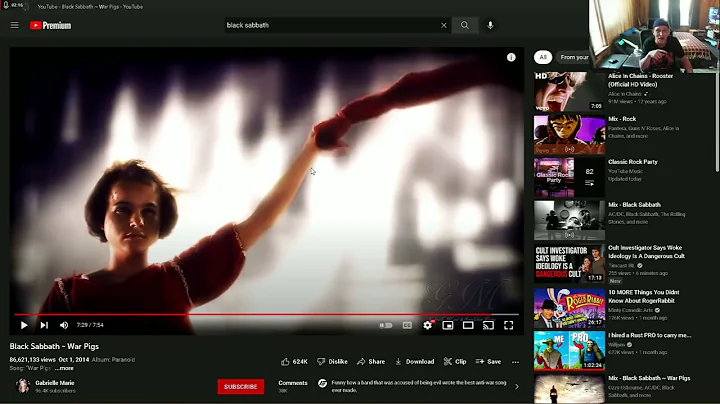Open player settings gear
Screen dimensions: 720x404
point(428,325)
